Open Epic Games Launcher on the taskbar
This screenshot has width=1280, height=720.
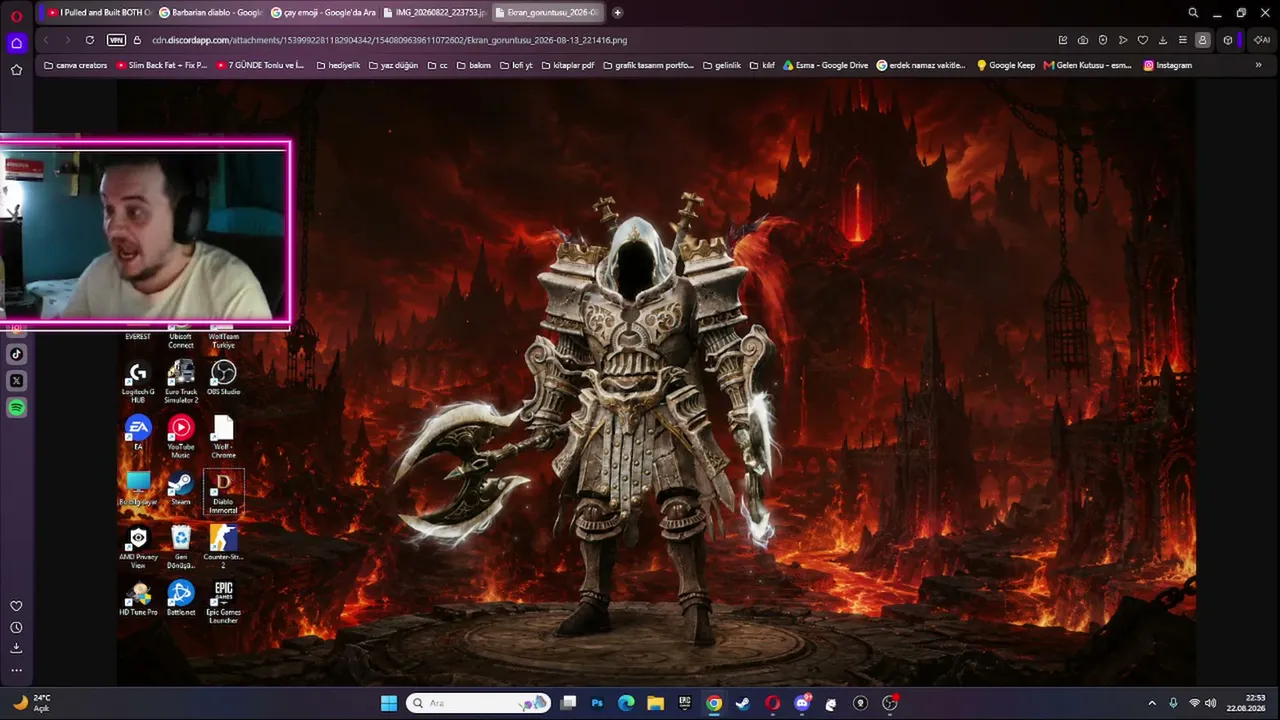(685, 703)
